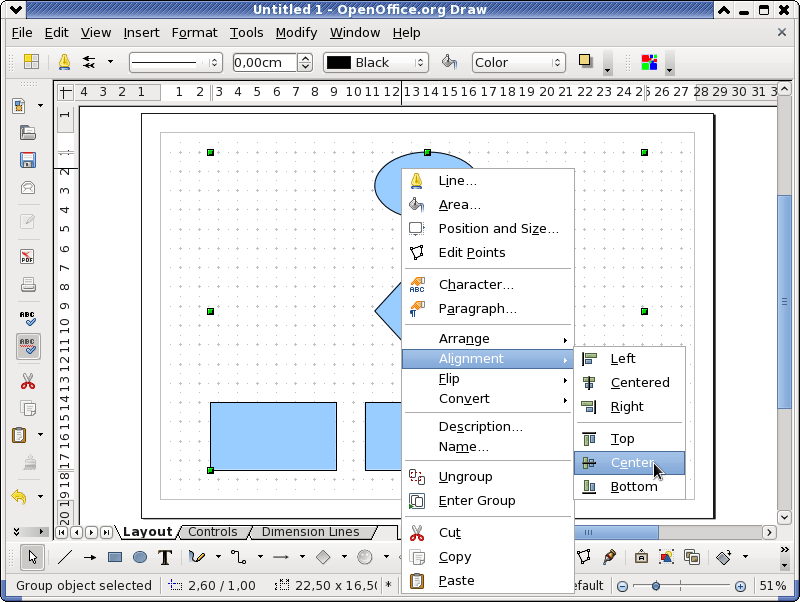Choose the Rectangle drawing tool
Image resolution: width=800 pixels, height=602 pixels.
[115, 557]
